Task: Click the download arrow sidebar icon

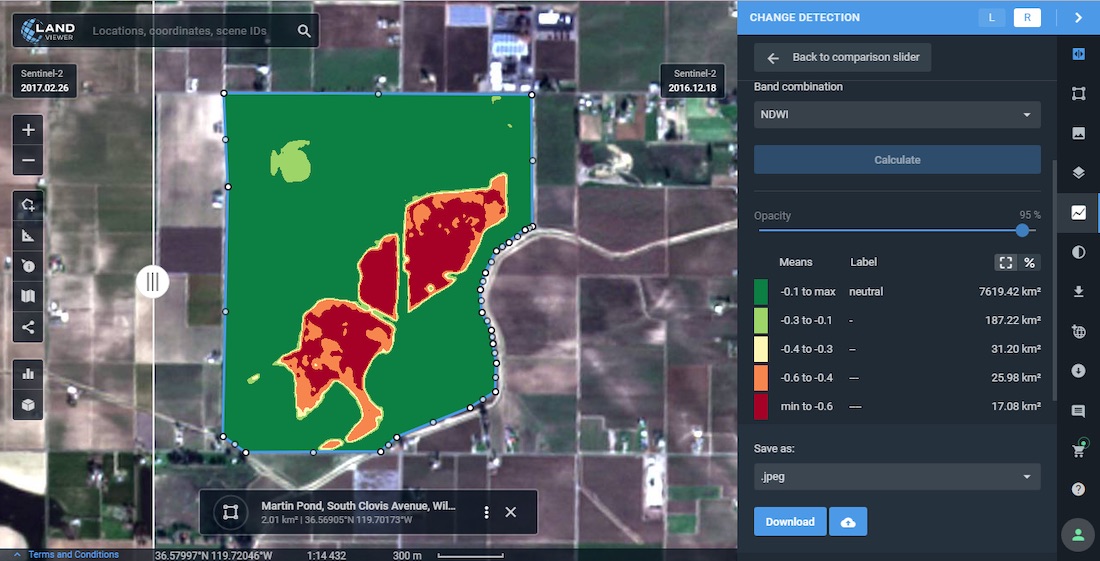Action: (1079, 292)
